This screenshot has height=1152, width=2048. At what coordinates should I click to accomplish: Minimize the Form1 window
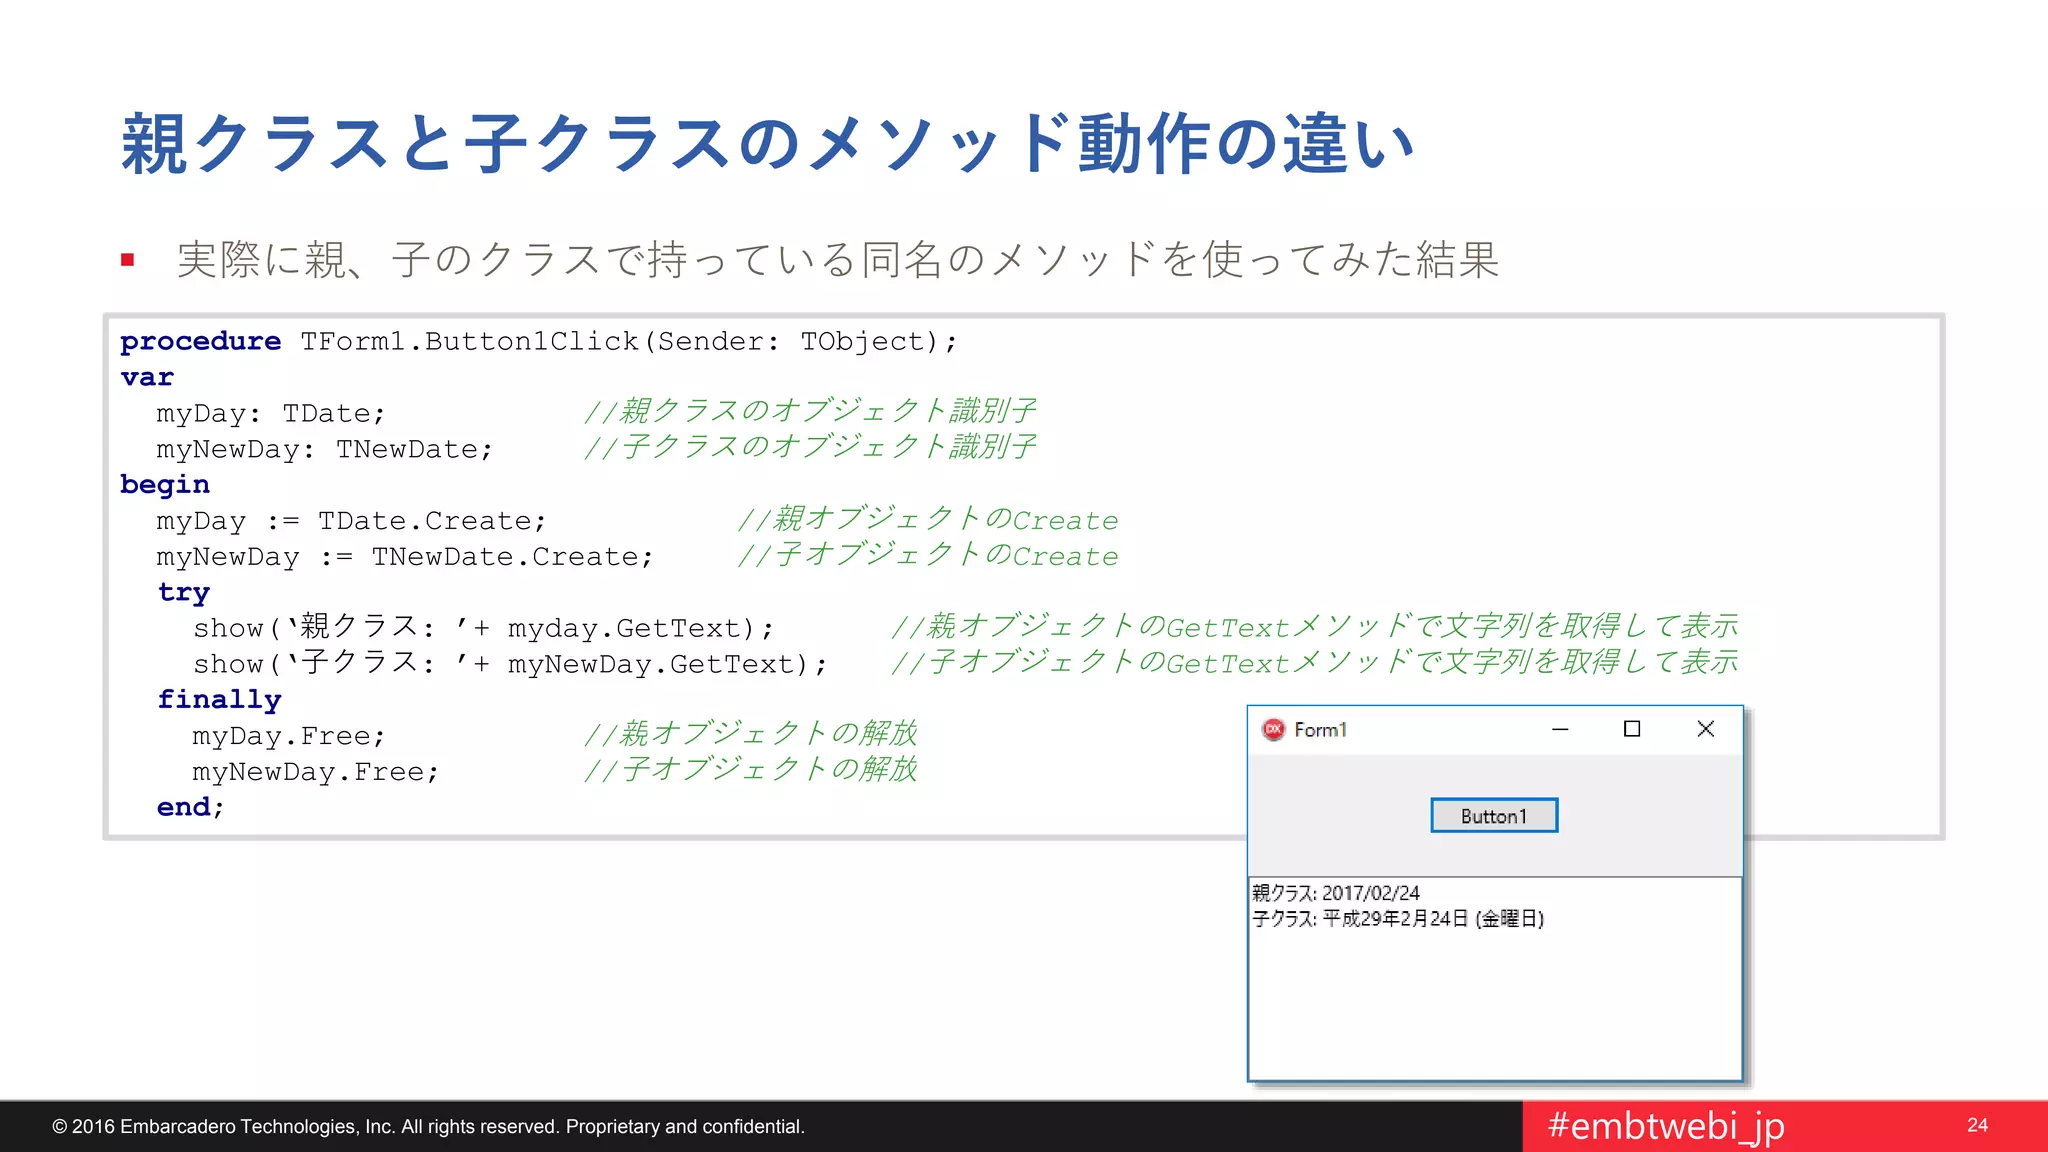pyautogui.click(x=1560, y=729)
